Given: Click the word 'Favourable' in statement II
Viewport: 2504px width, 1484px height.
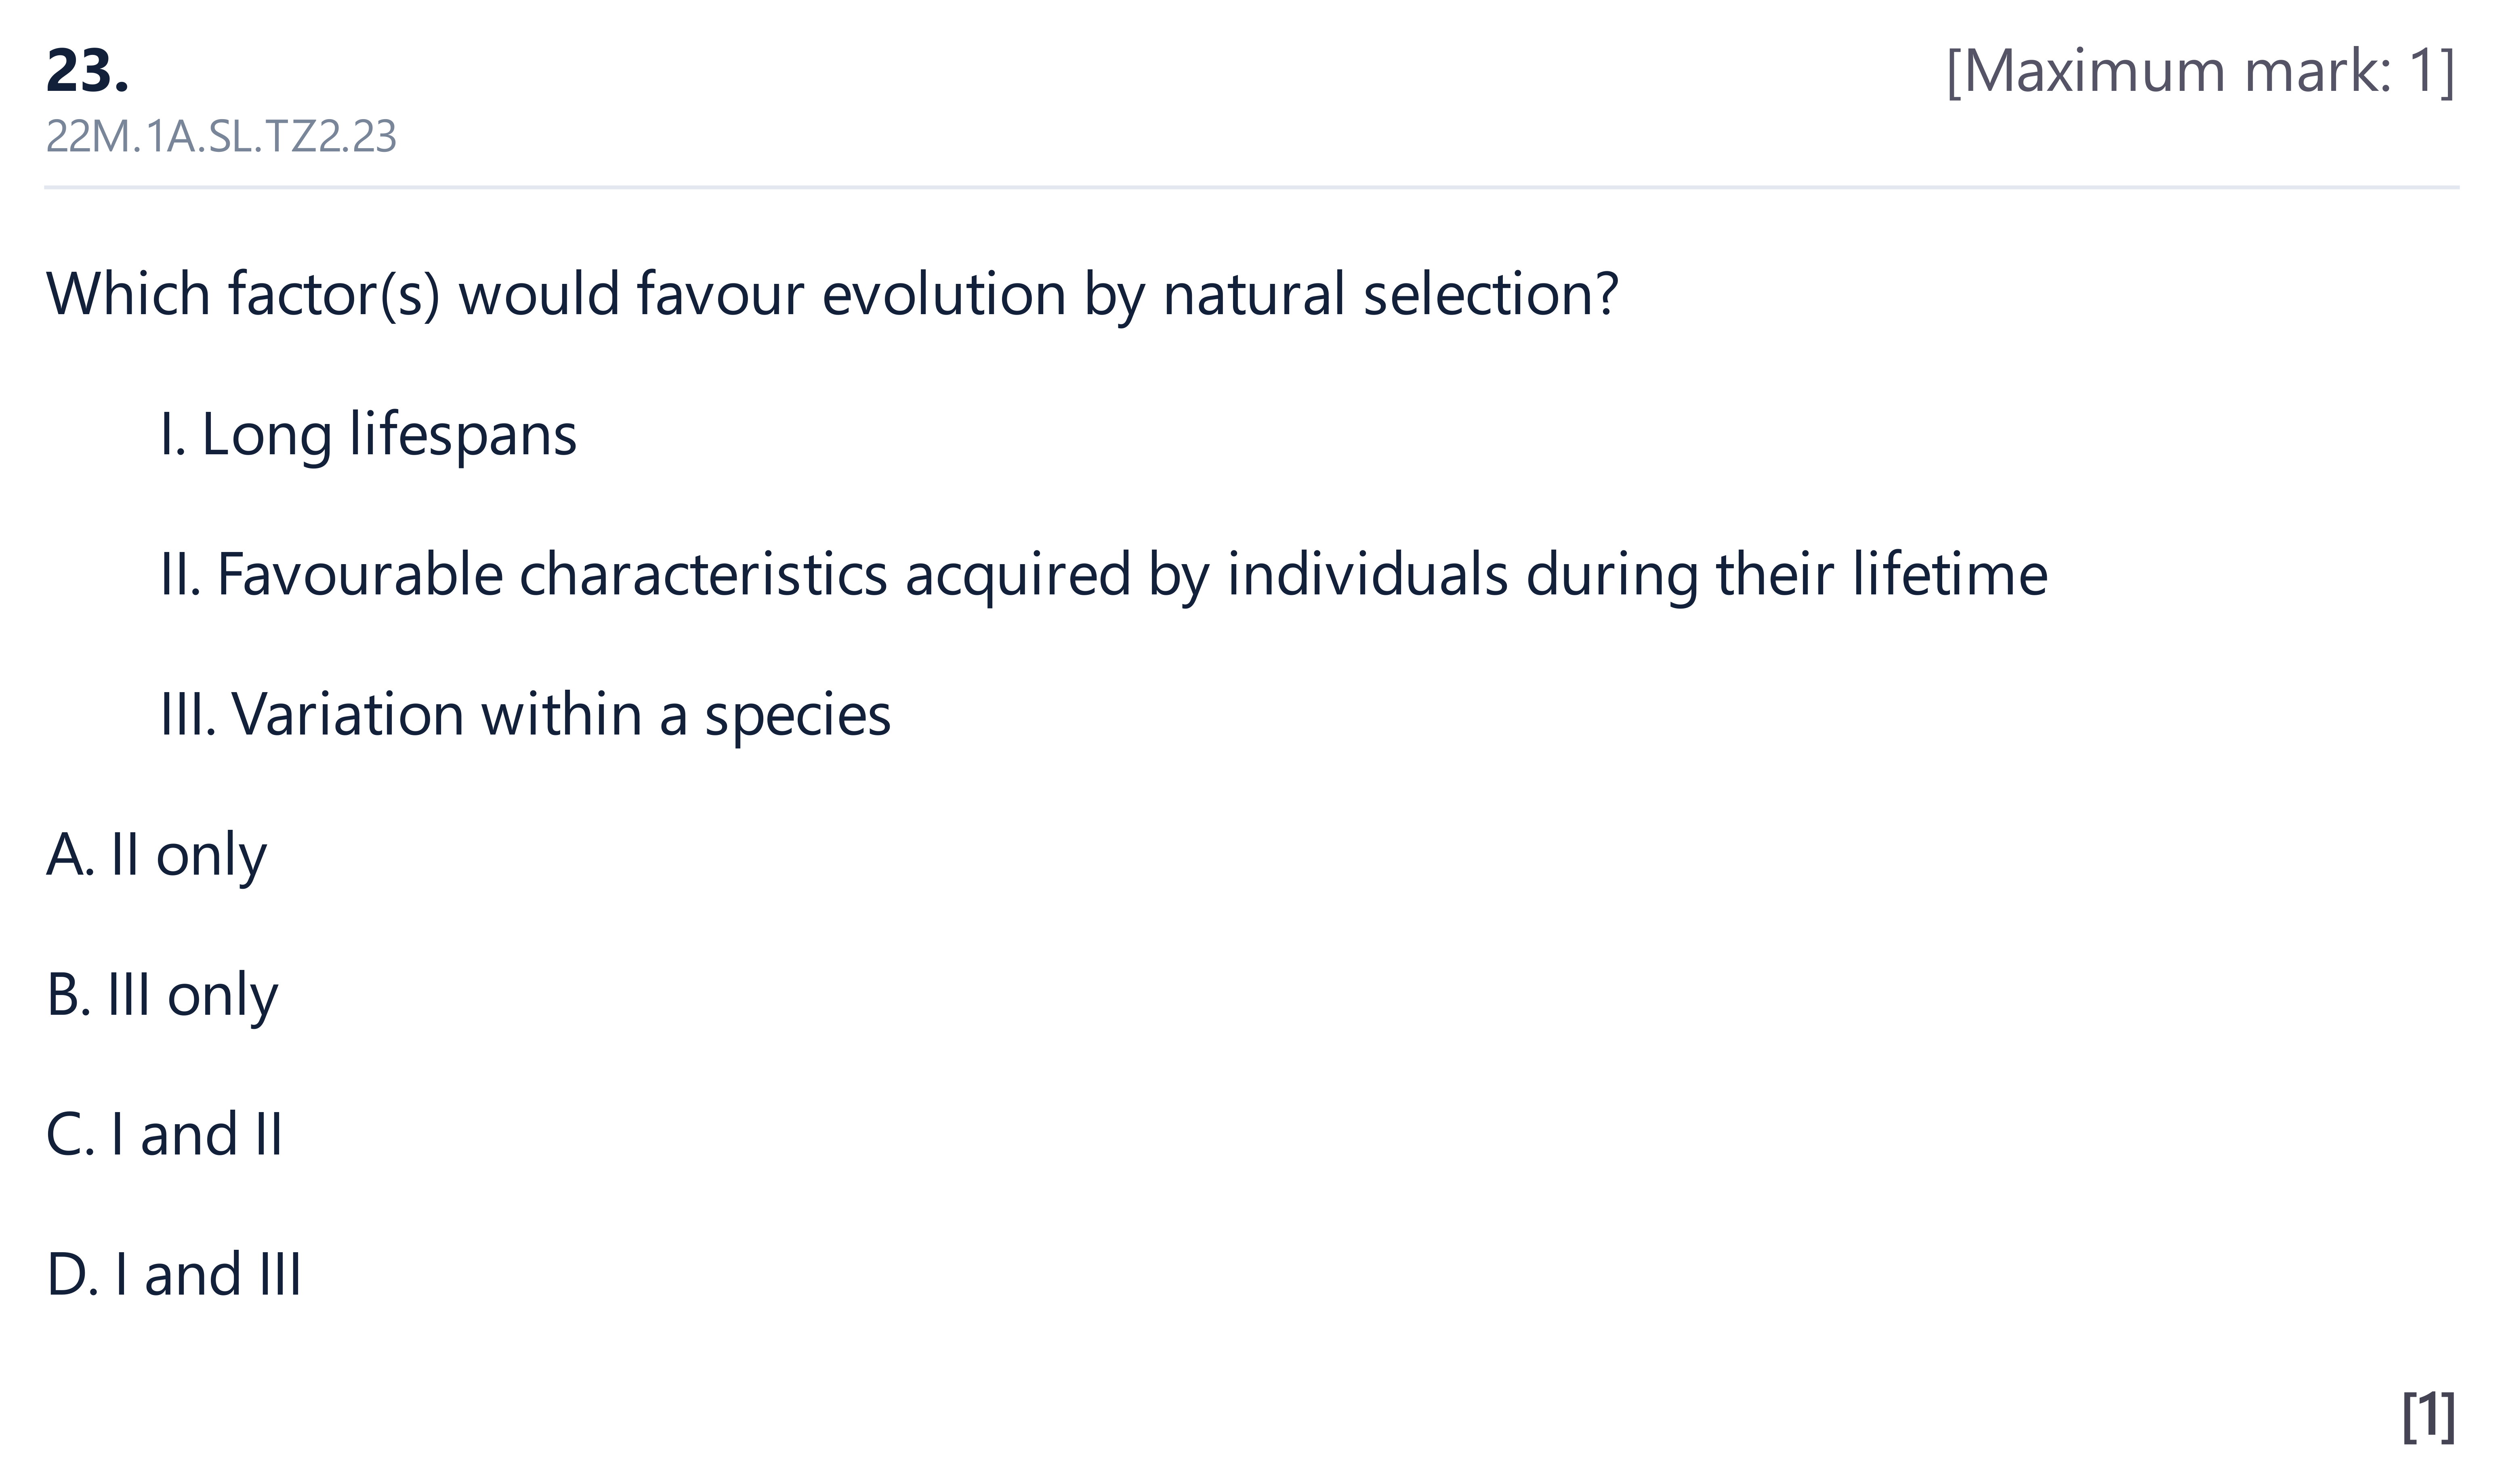Looking at the screenshot, I should pos(360,576).
